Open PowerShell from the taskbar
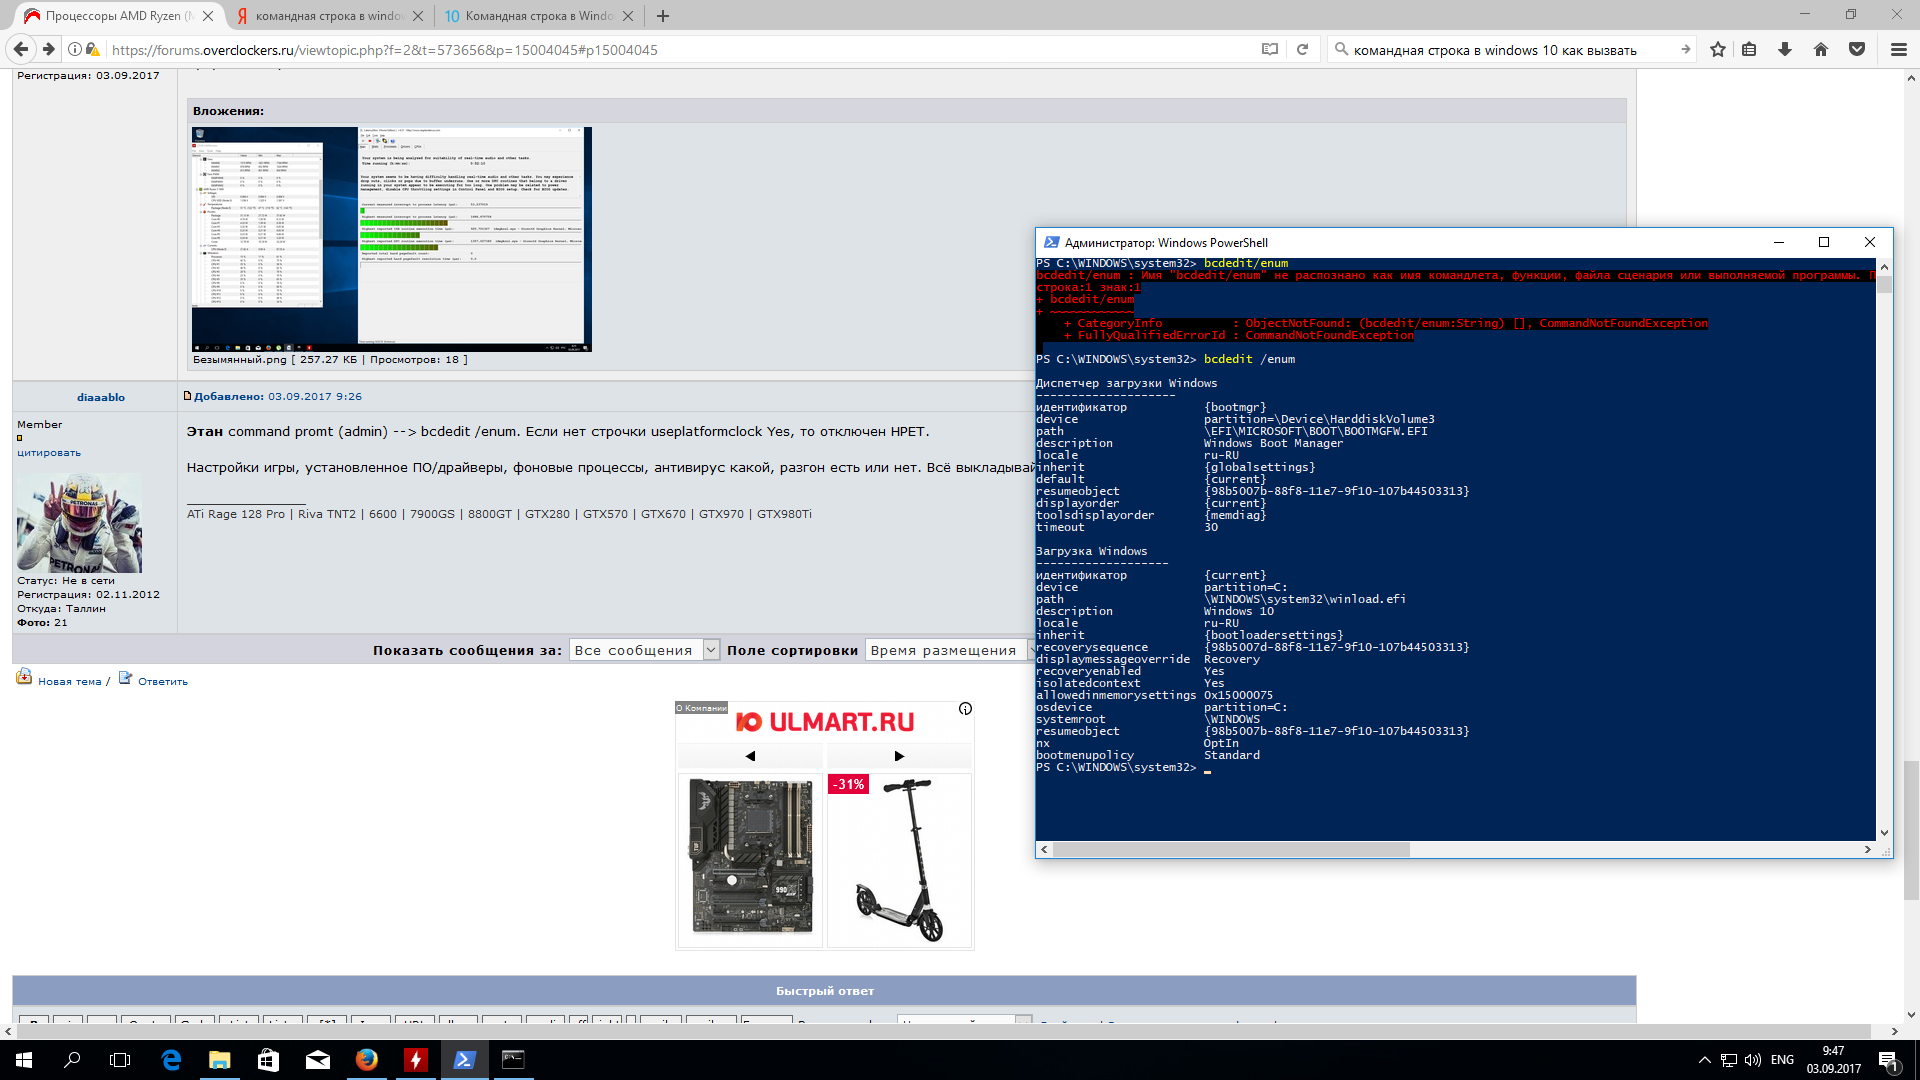1920x1080 pixels. 464,1060
